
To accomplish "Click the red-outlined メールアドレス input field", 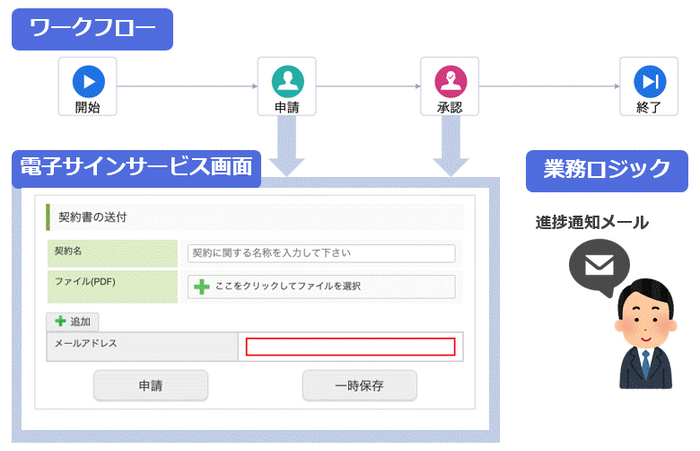I will point(350,347).
